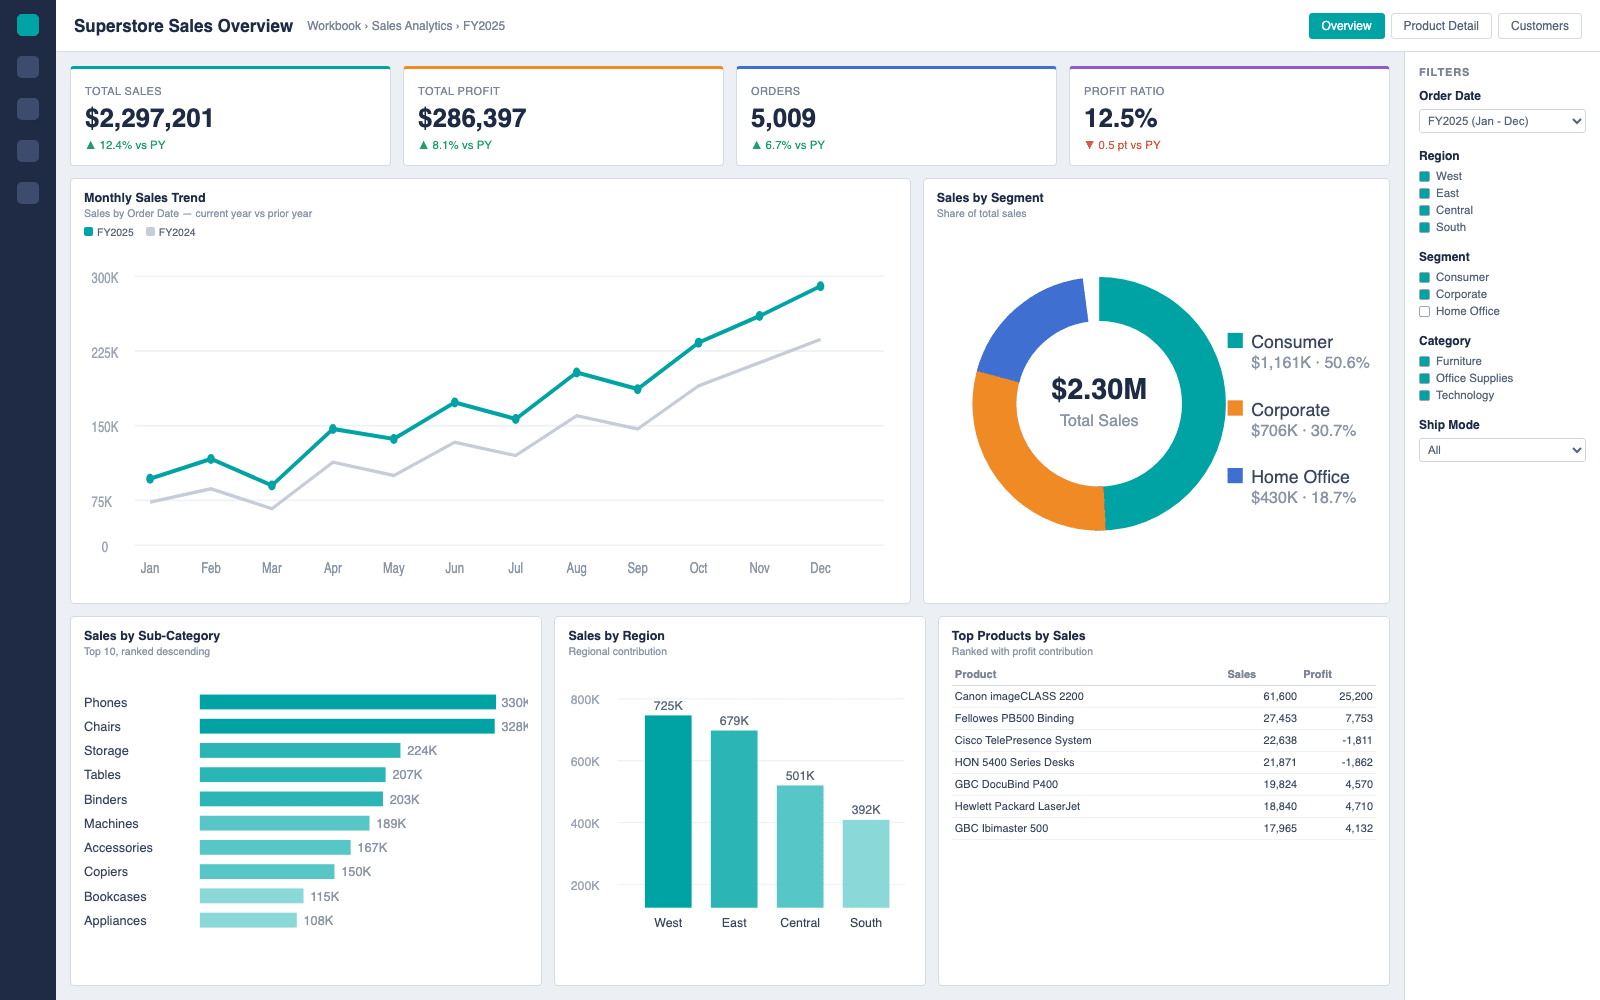Select the Profit Ratio KPI card
Viewport: 1600px width, 1000px height.
pyautogui.click(x=1229, y=116)
